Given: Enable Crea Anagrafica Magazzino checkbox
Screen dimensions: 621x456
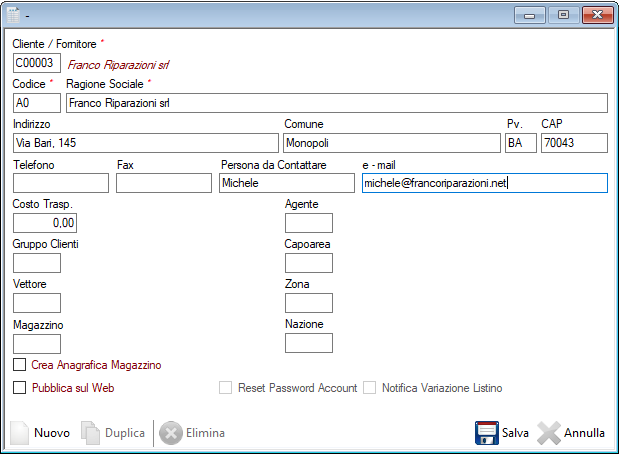Looking at the screenshot, I should pos(19,366).
